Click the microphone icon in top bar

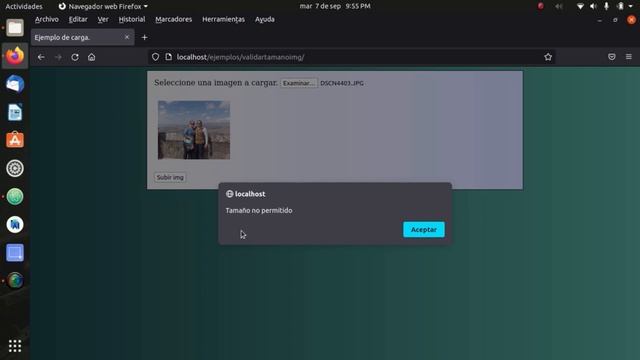[x=606, y=6]
